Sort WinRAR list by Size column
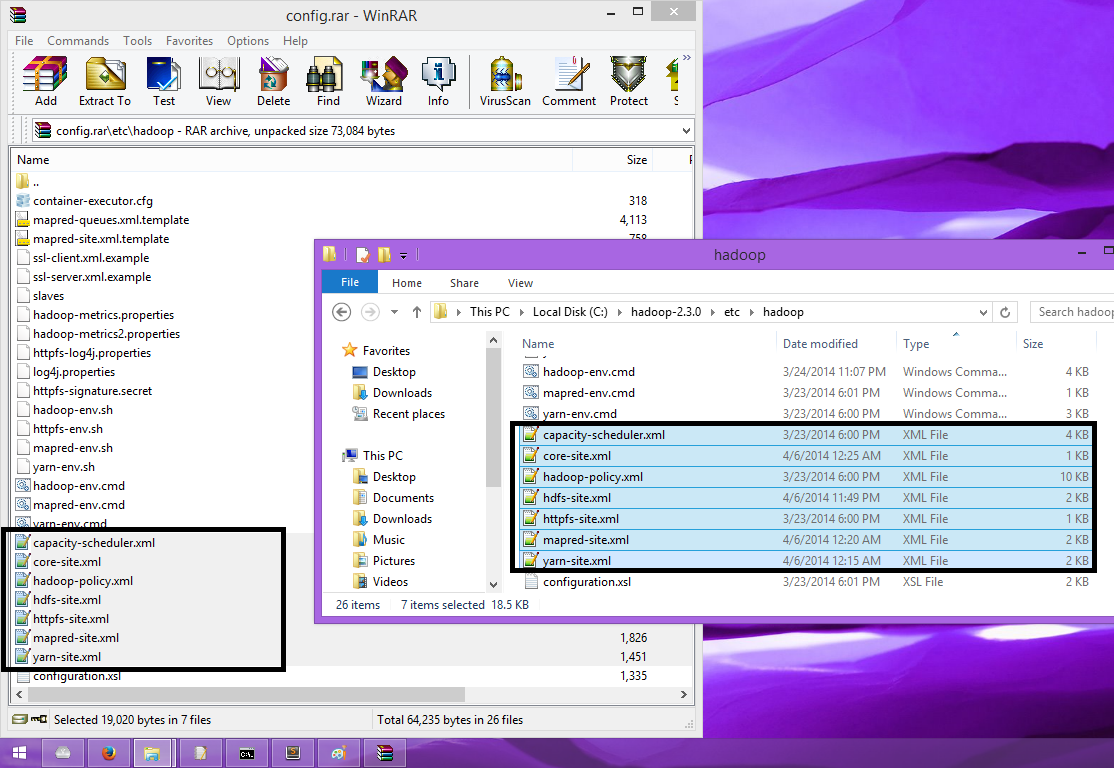This screenshot has width=1114, height=768. coord(612,160)
